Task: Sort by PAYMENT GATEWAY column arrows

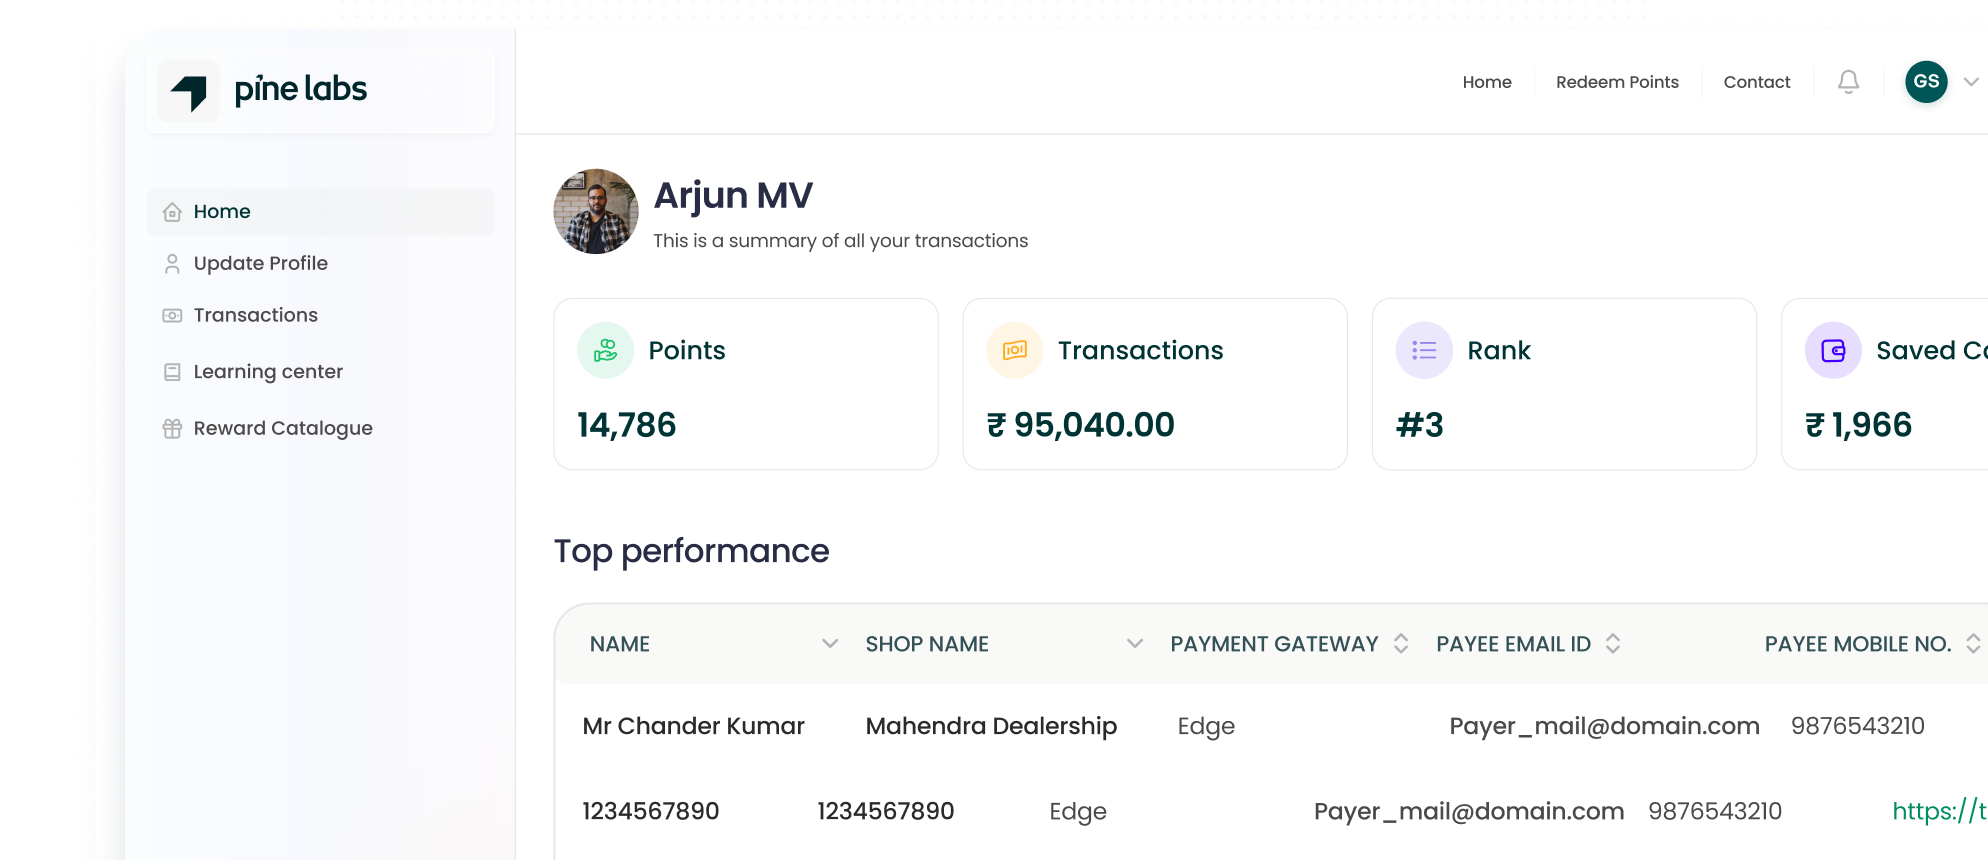Action: 1401,644
